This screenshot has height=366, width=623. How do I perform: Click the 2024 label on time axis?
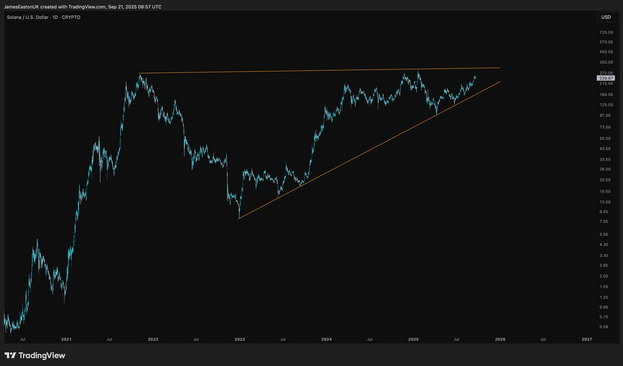pos(327,339)
